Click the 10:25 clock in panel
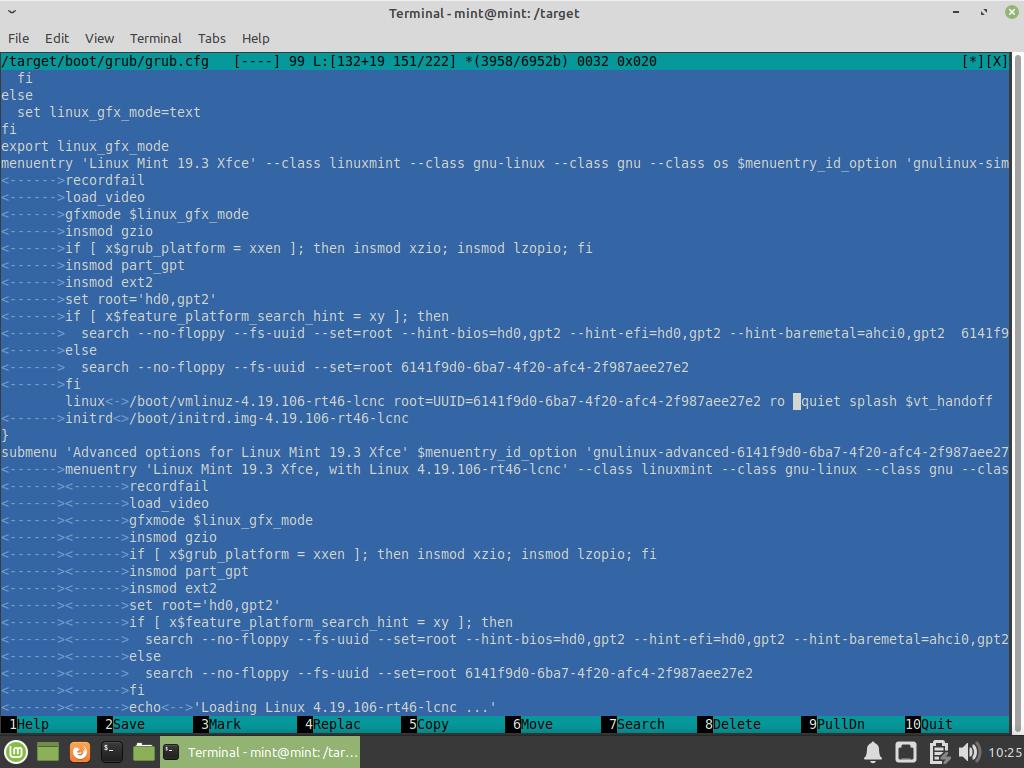Image resolution: width=1024 pixels, height=768 pixels. click(1005, 753)
